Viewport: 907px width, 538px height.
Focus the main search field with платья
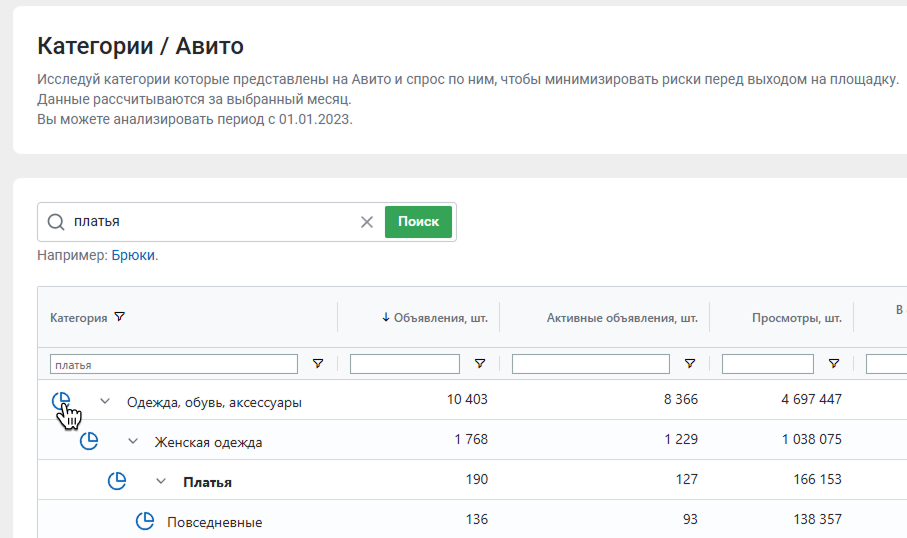tap(212, 222)
